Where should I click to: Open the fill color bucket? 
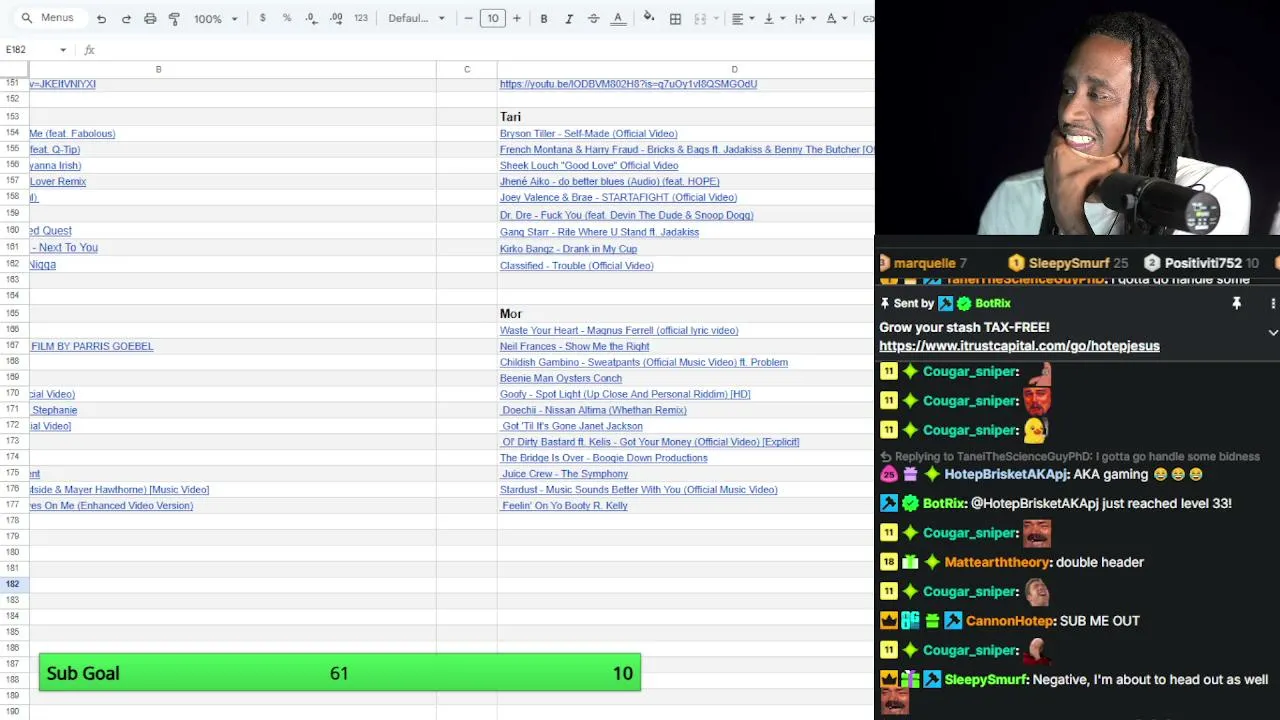649,18
